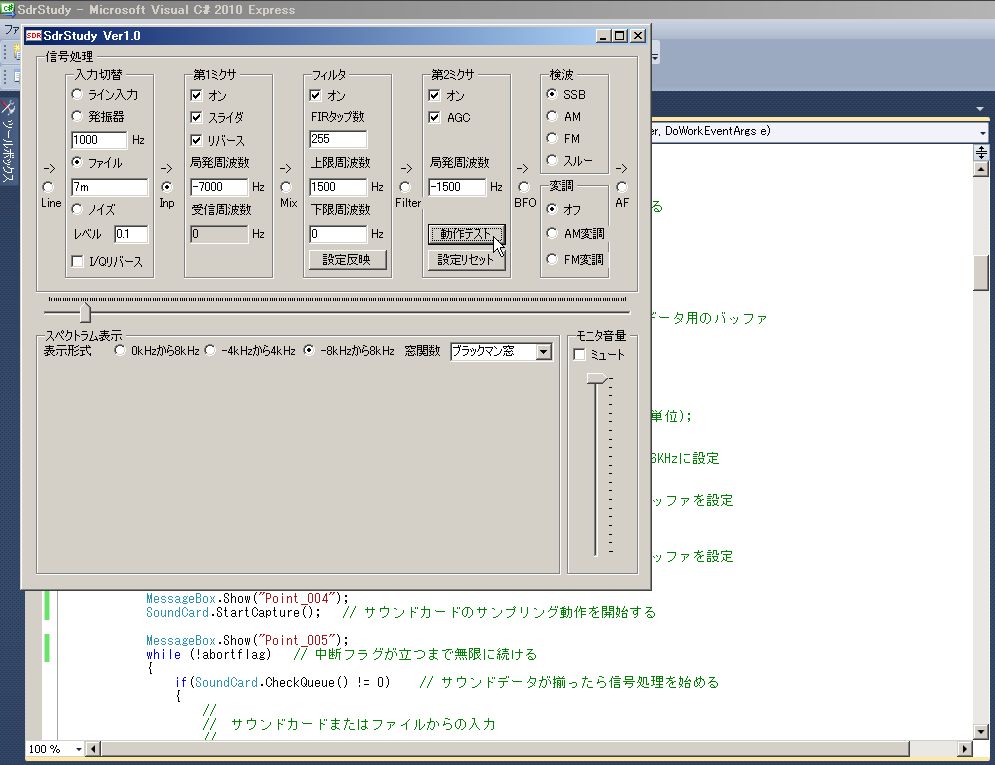Choose Line monitor point radio button
995x765 pixels.
point(48,187)
